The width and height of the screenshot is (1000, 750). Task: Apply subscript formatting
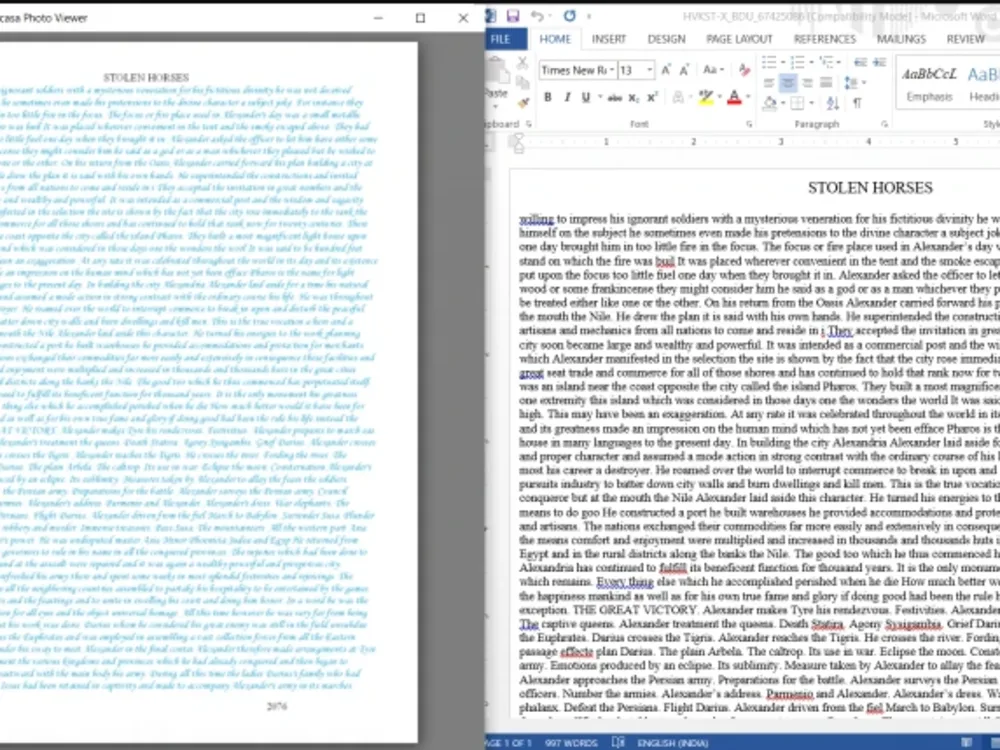[633, 98]
